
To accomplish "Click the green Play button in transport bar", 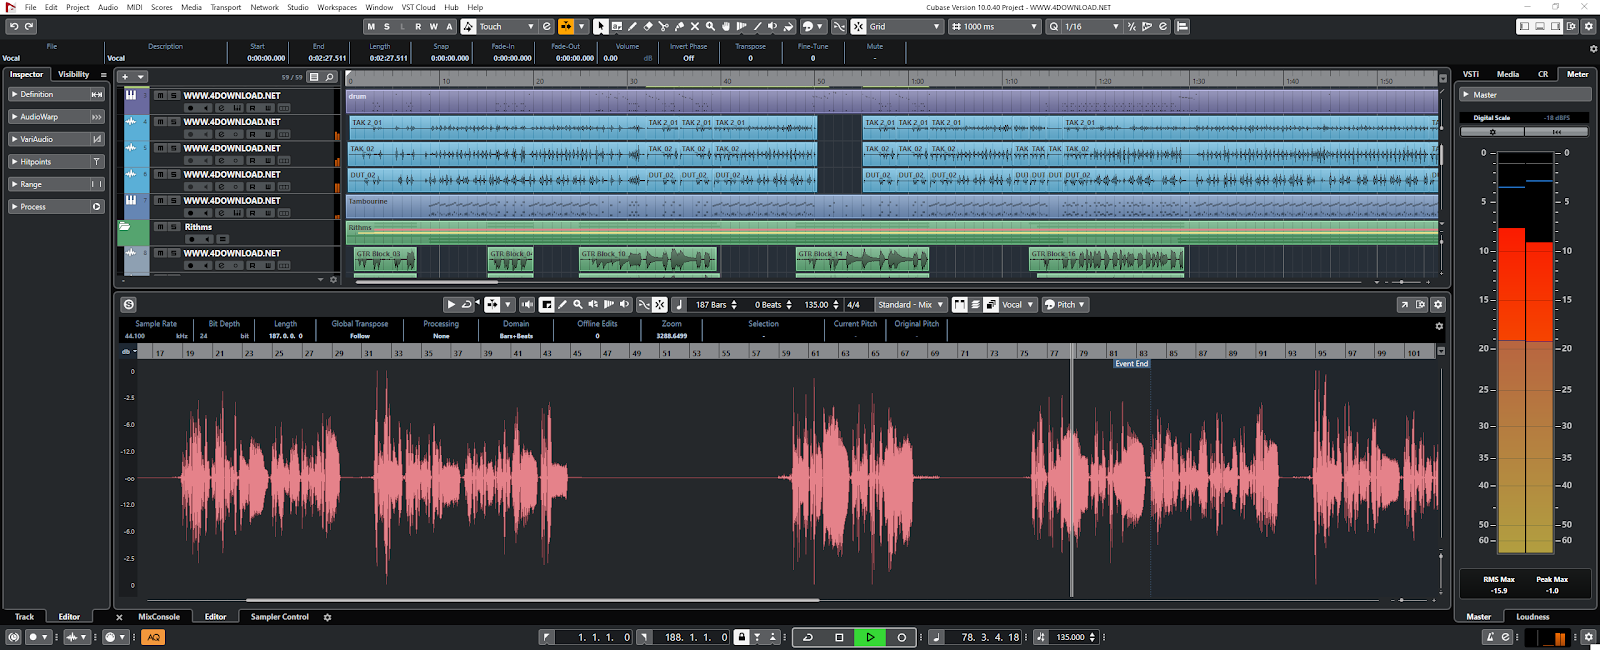I will (x=870, y=637).
